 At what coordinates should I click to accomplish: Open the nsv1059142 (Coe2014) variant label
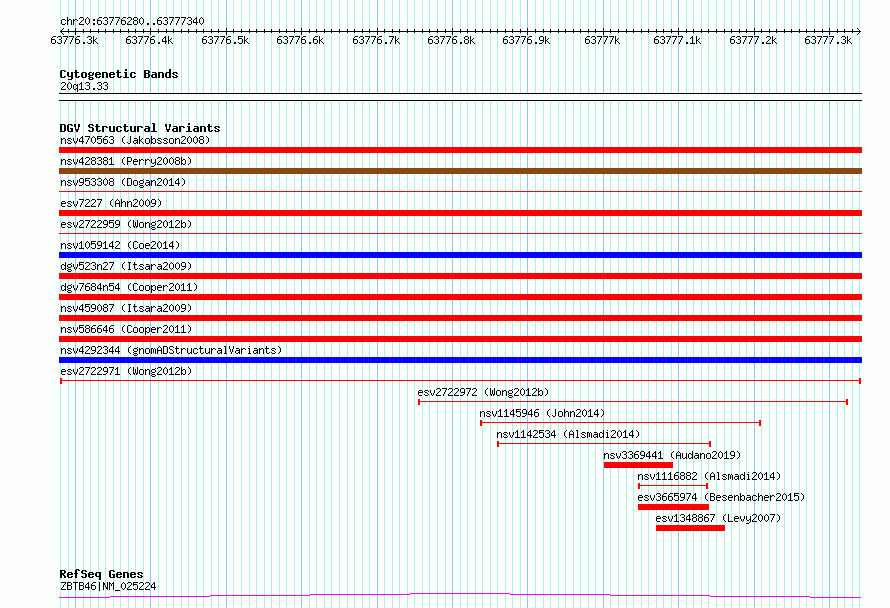[x=120, y=245]
